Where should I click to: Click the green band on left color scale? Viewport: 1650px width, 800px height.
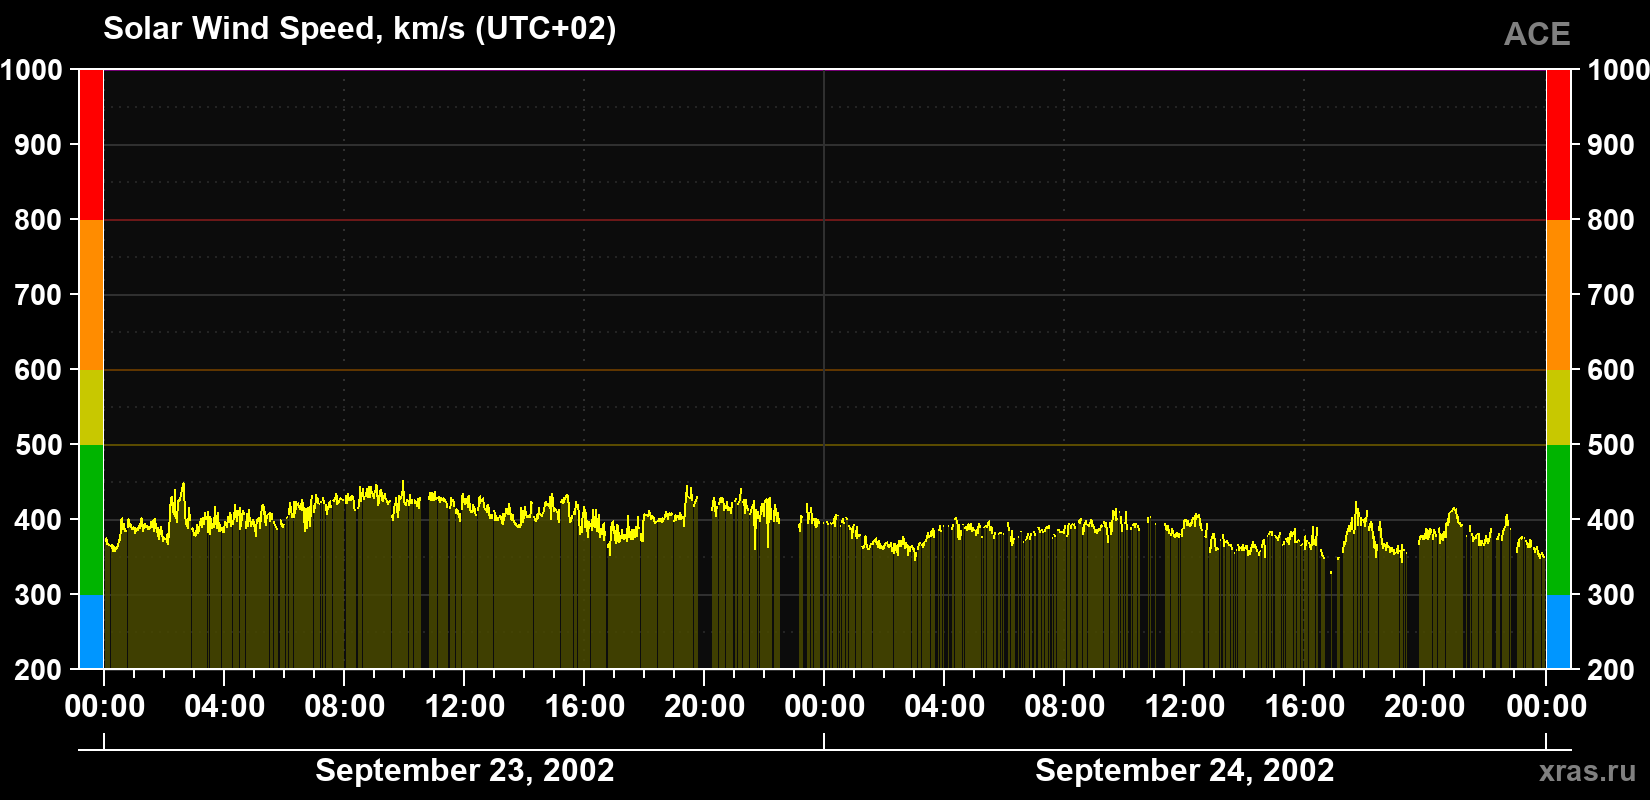[91, 520]
